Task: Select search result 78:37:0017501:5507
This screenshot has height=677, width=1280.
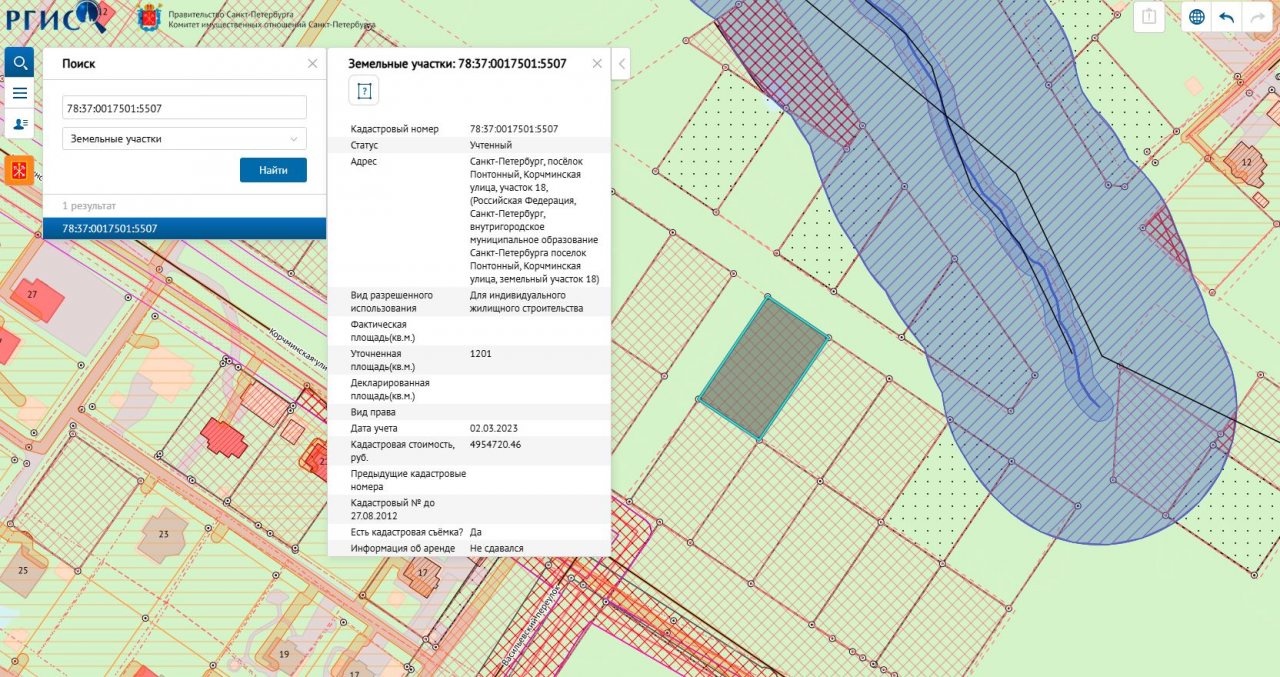Action: click(184, 228)
